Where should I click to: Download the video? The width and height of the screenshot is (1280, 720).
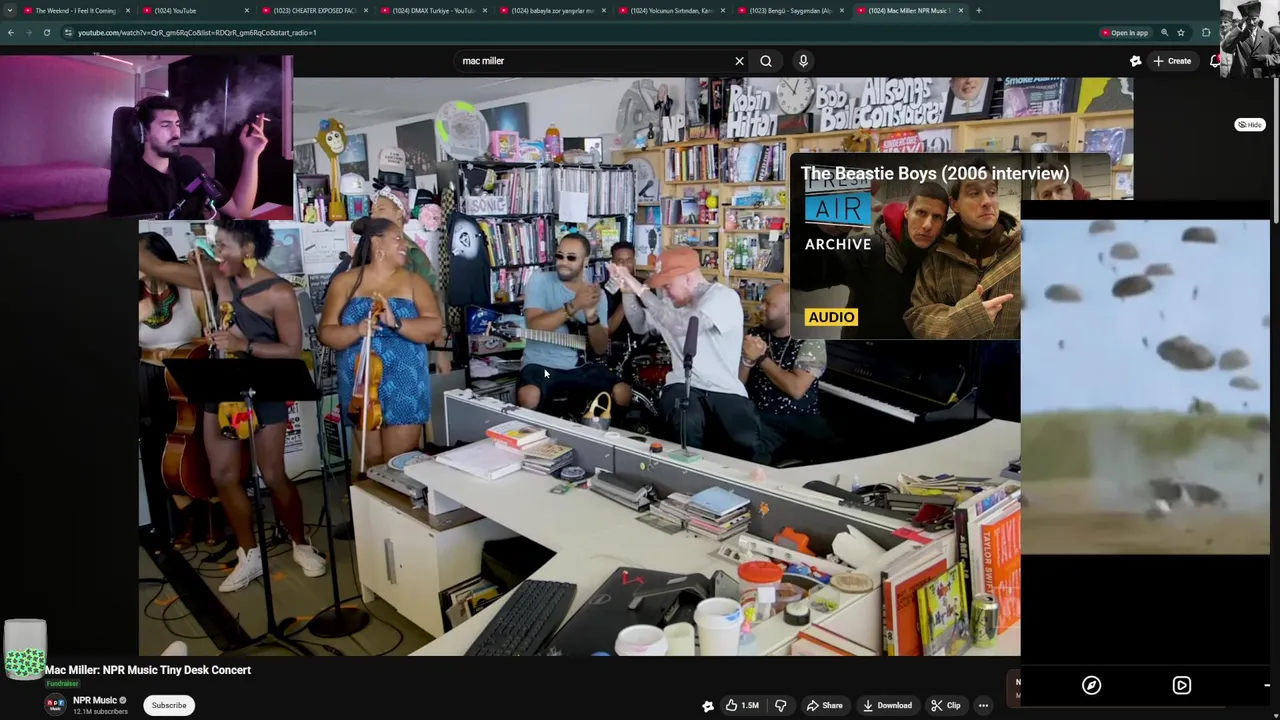[x=887, y=705]
